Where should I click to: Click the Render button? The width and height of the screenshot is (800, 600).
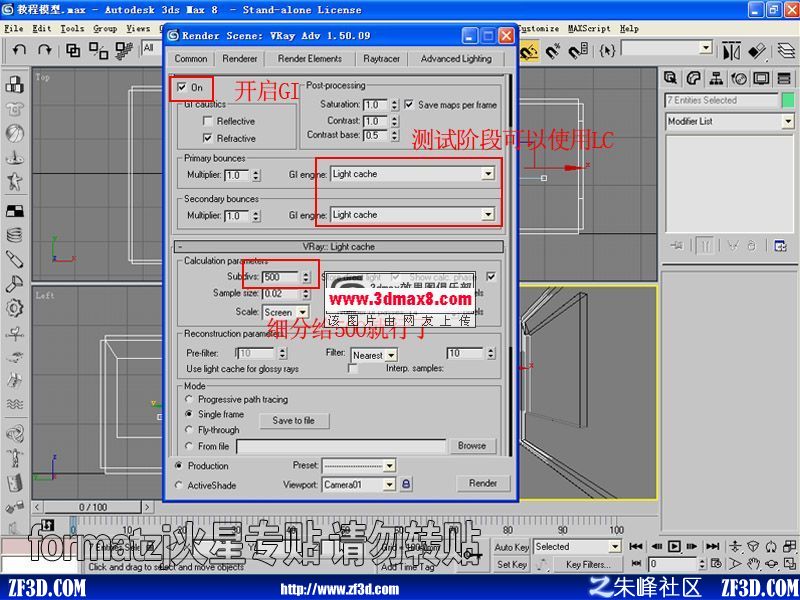(x=483, y=483)
